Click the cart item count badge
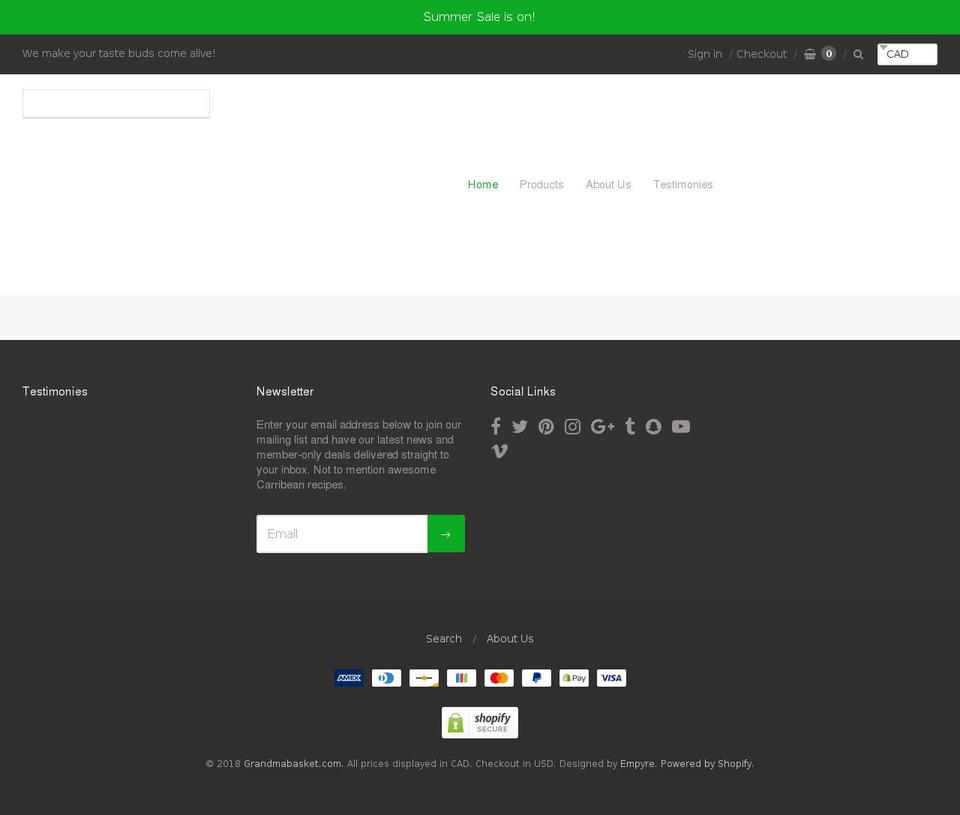The image size is (960, 815). [x=828, y=54]
